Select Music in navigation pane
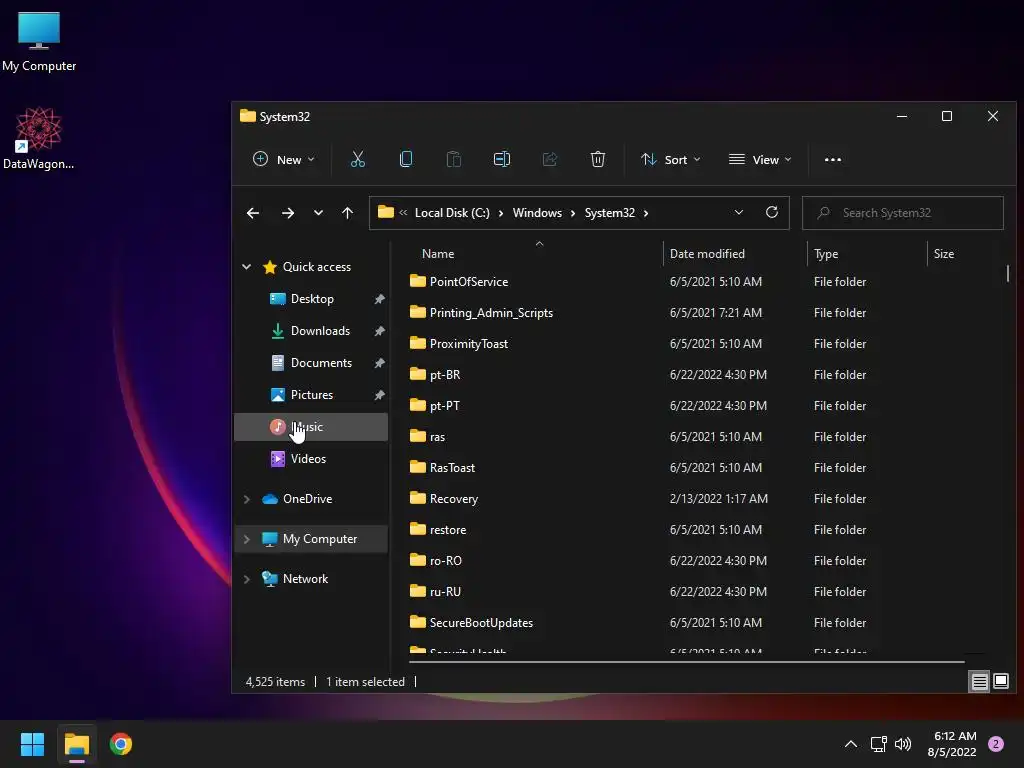1024x768 pixels. click(x=311, y=427)
